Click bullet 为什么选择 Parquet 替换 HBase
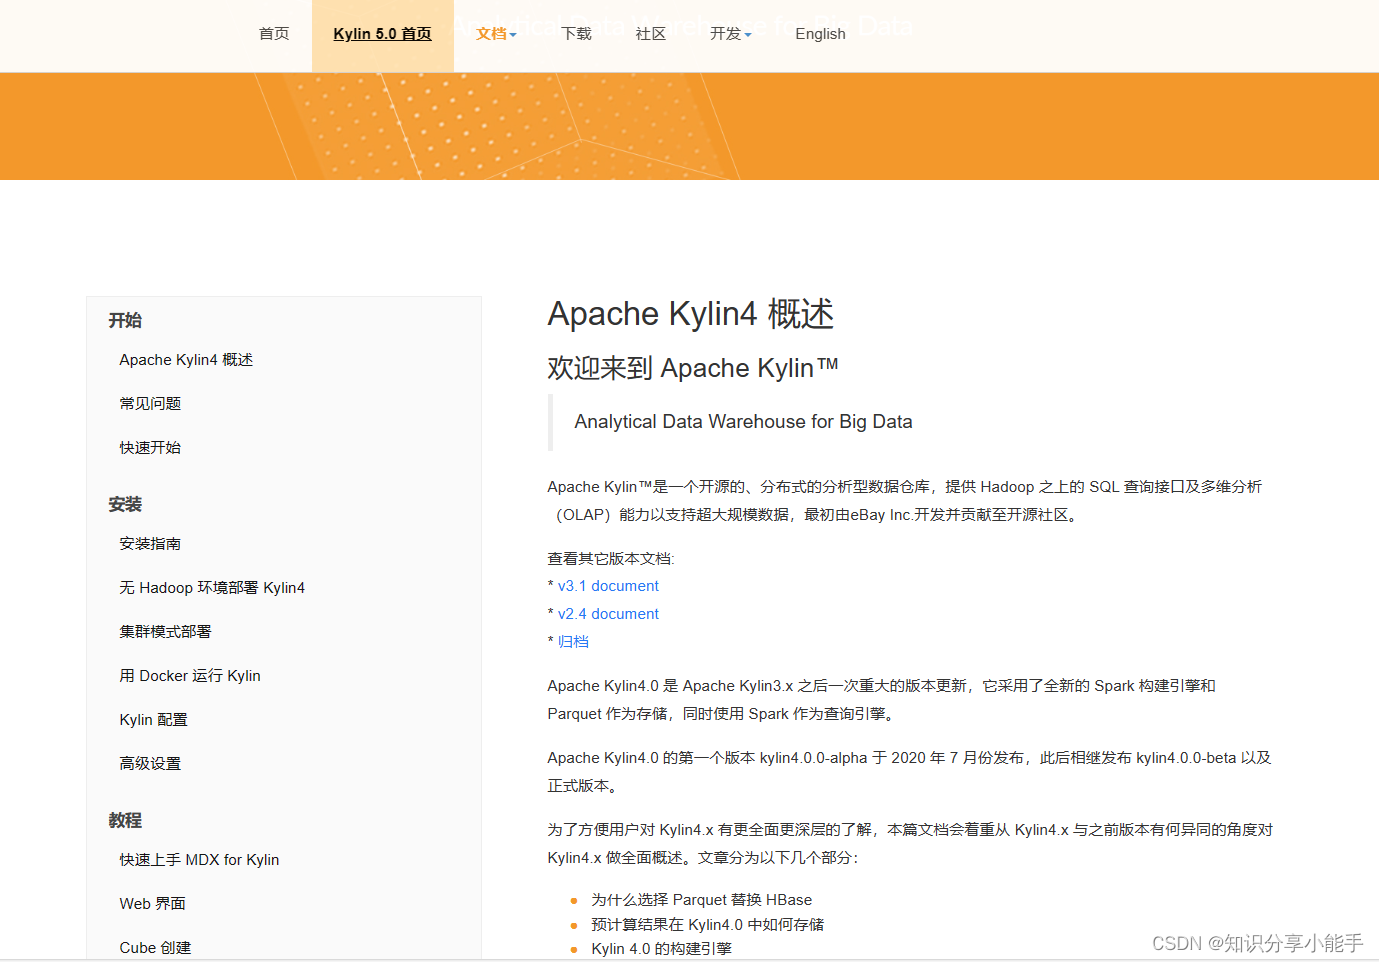This screenshot has height=962, width=1379. (701, 900)
